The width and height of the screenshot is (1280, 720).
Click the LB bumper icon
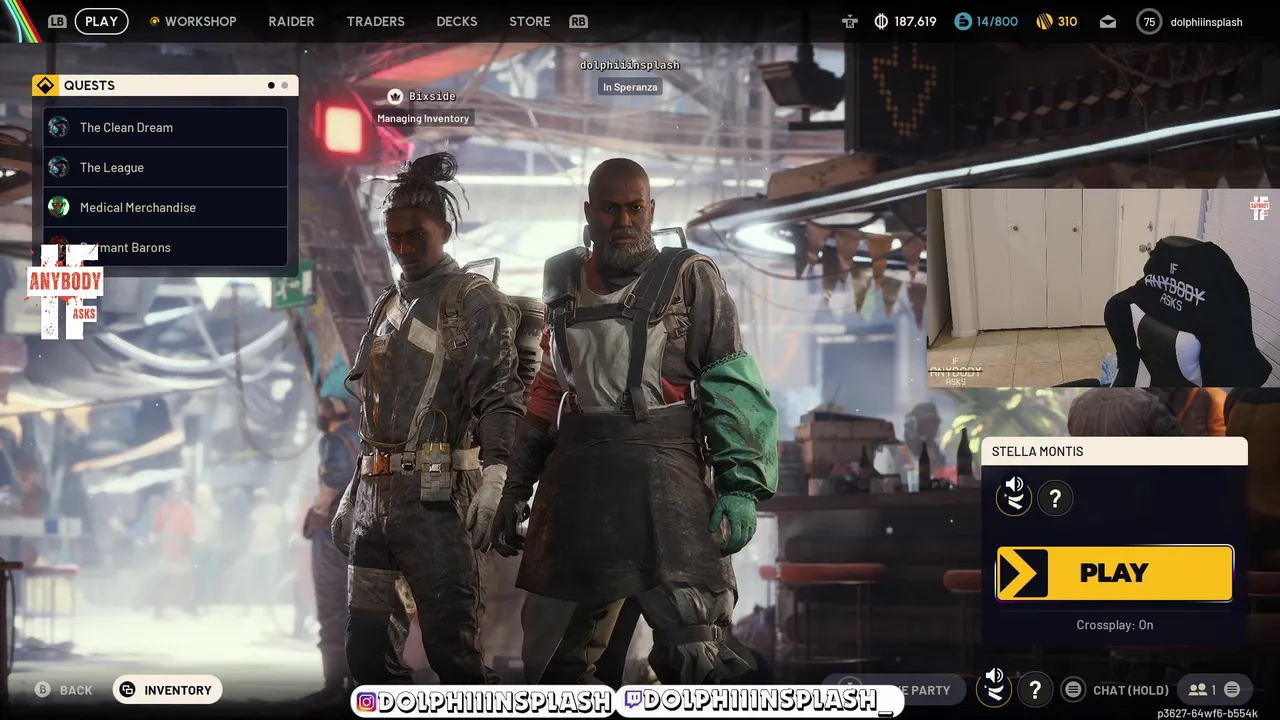pos(57,21)
